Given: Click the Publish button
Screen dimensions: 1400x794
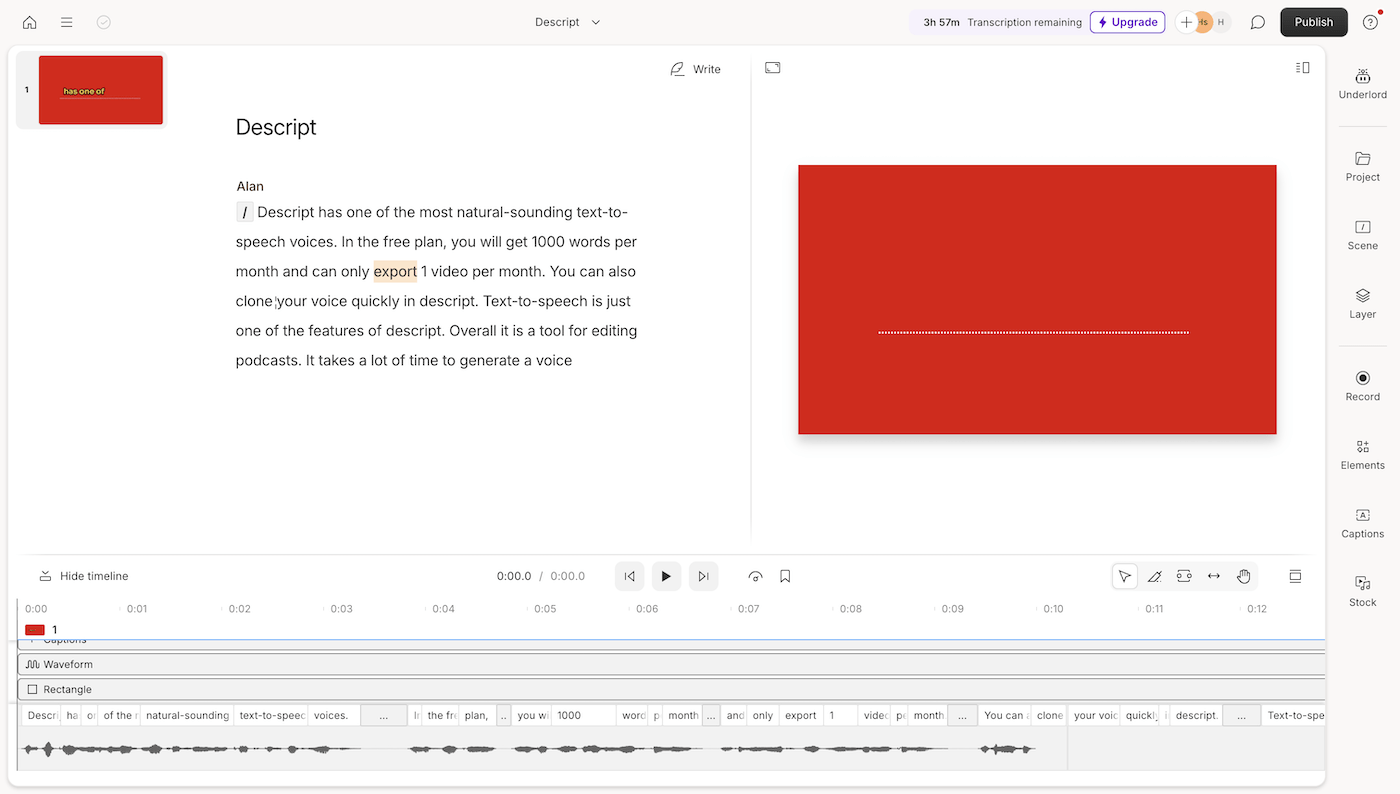Looking at the screenshot, I should [x=1314, y=22].
